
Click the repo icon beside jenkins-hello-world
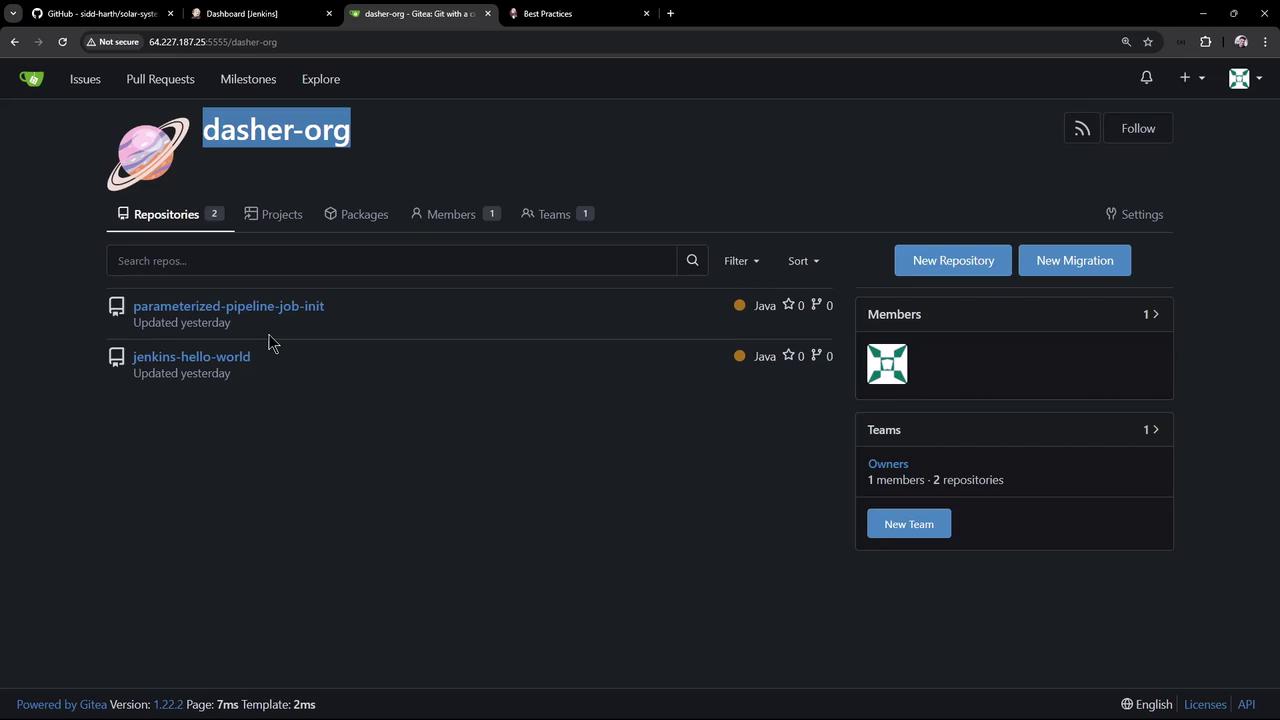pyautogui.click(x=117, y=357)
